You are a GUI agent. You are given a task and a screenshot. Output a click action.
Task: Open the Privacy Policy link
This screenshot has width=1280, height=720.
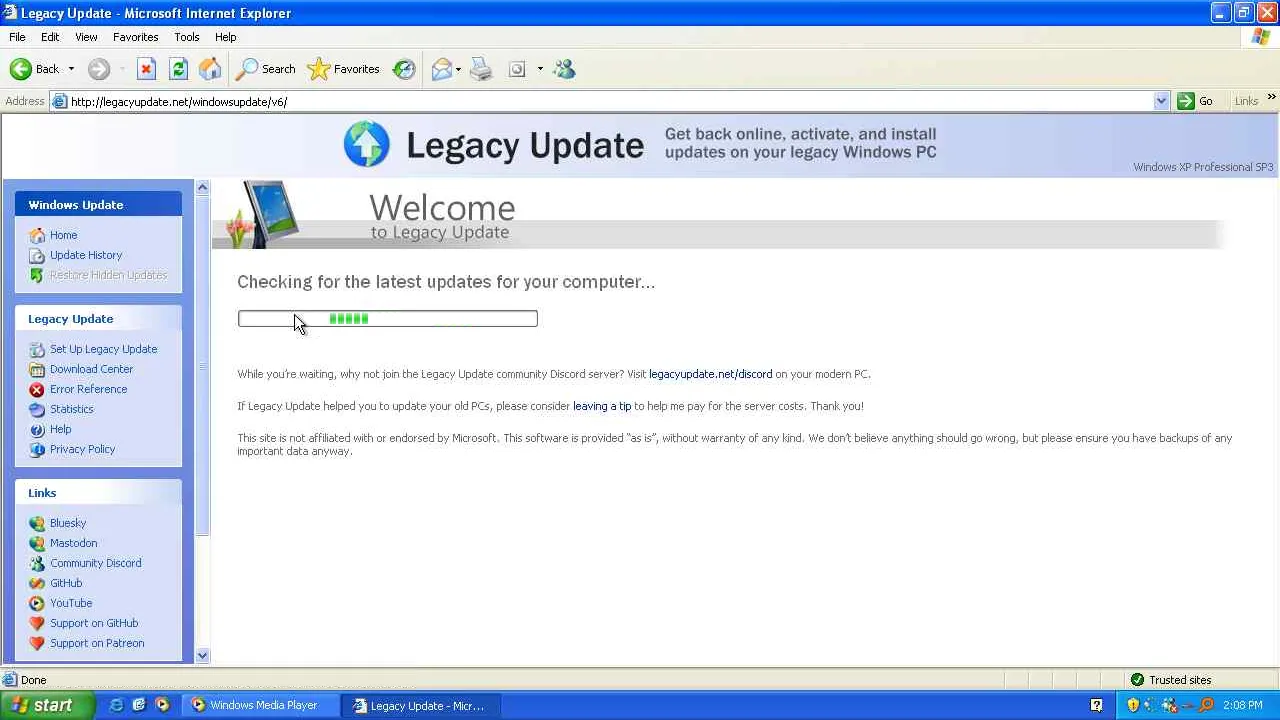tap(82, 449)
